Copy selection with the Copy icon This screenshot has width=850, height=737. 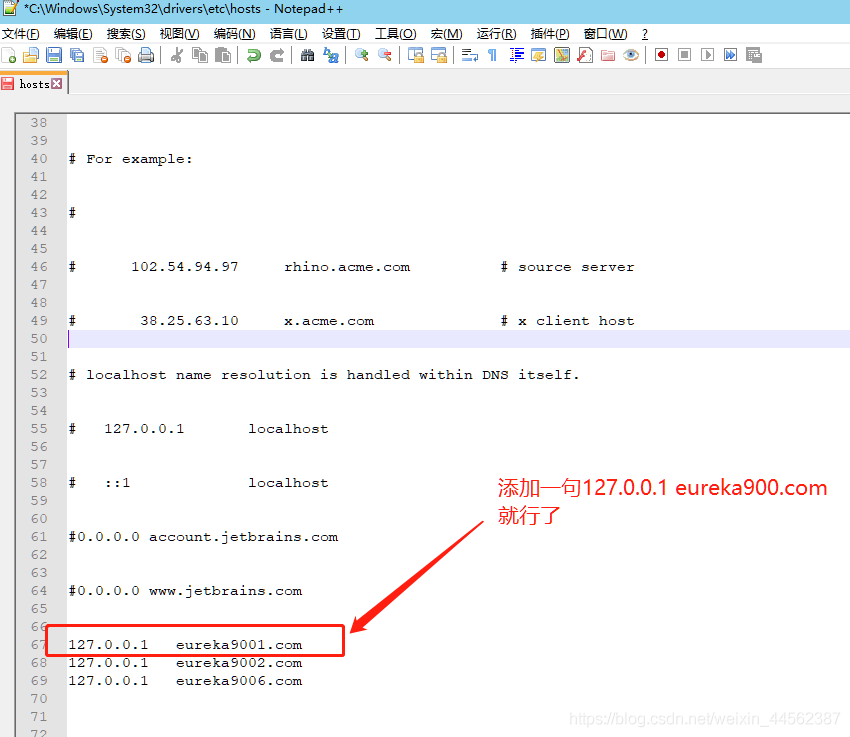point(200,55)
